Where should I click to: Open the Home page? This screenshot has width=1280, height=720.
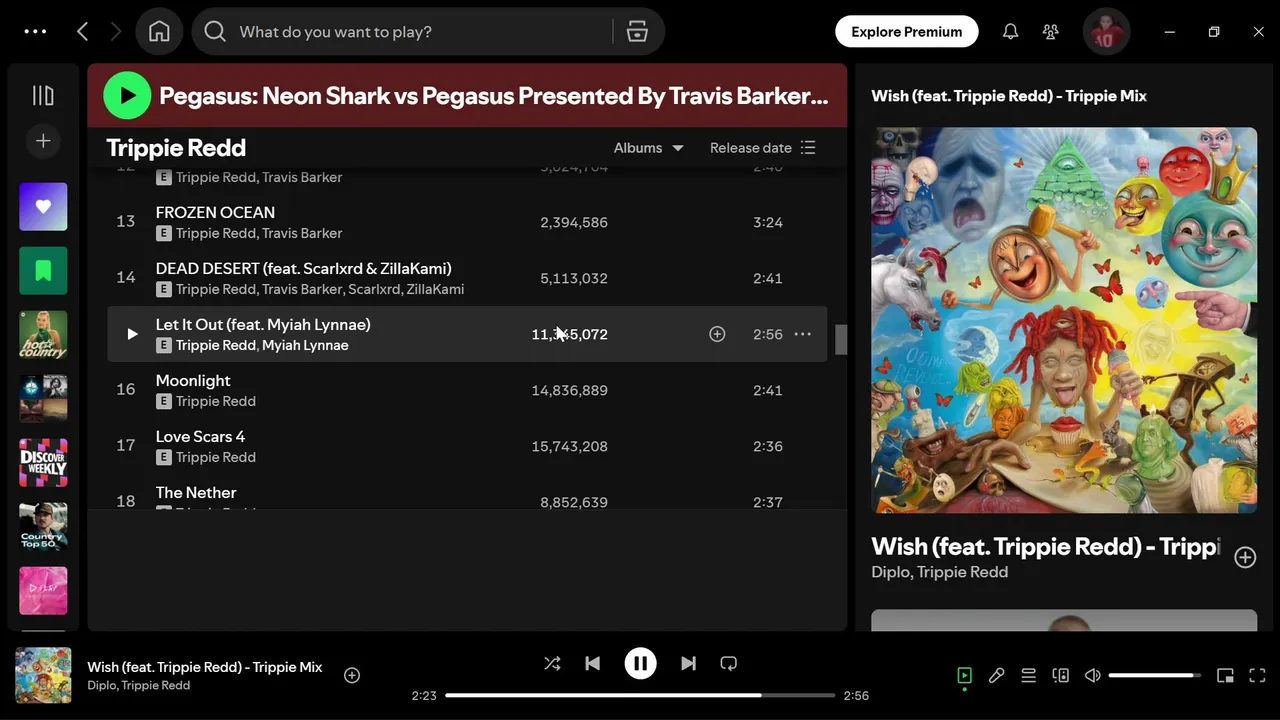pyautogui.click(x=159, y=32)
